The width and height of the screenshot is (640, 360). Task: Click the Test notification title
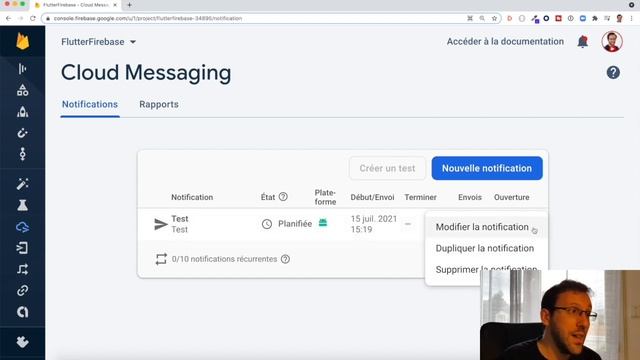tap(180, 219)
